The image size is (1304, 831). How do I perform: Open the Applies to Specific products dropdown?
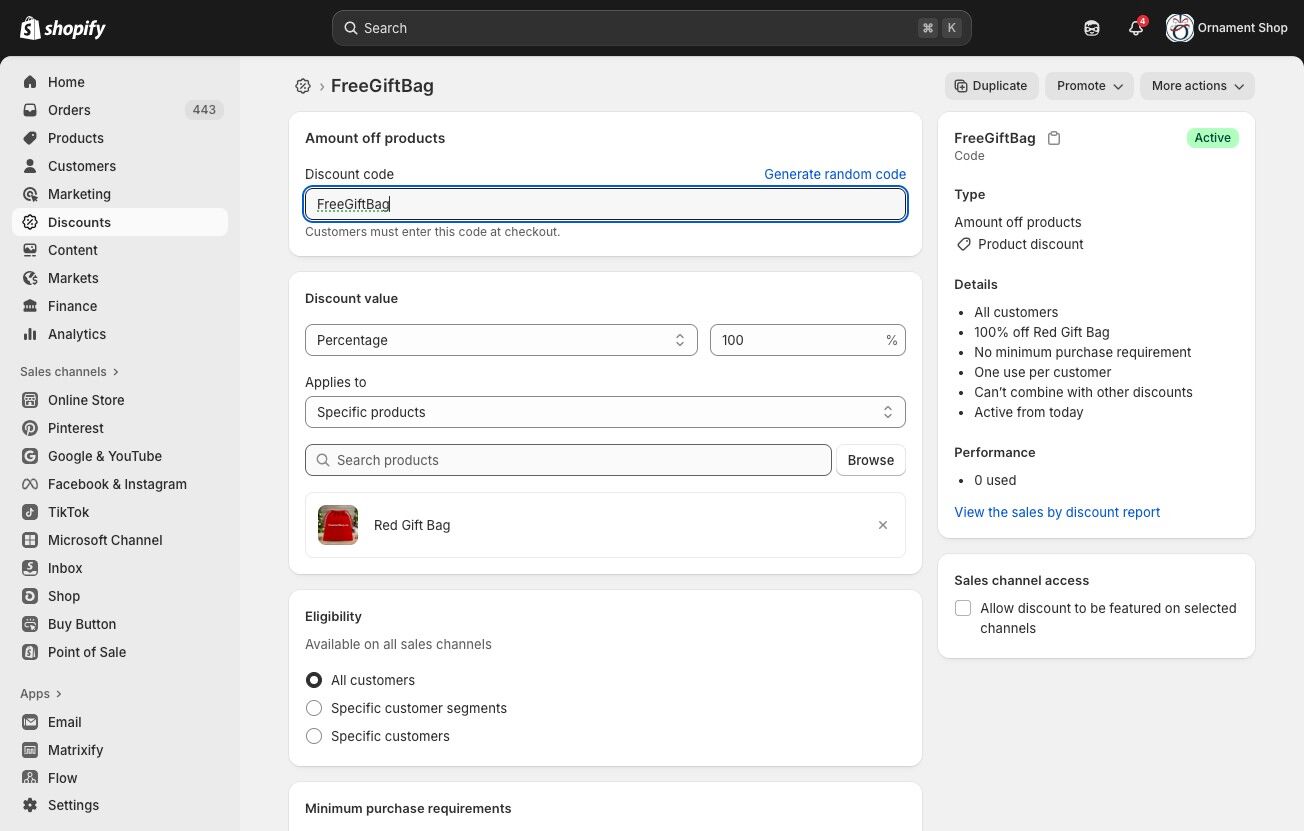click(x=605, y=412)
